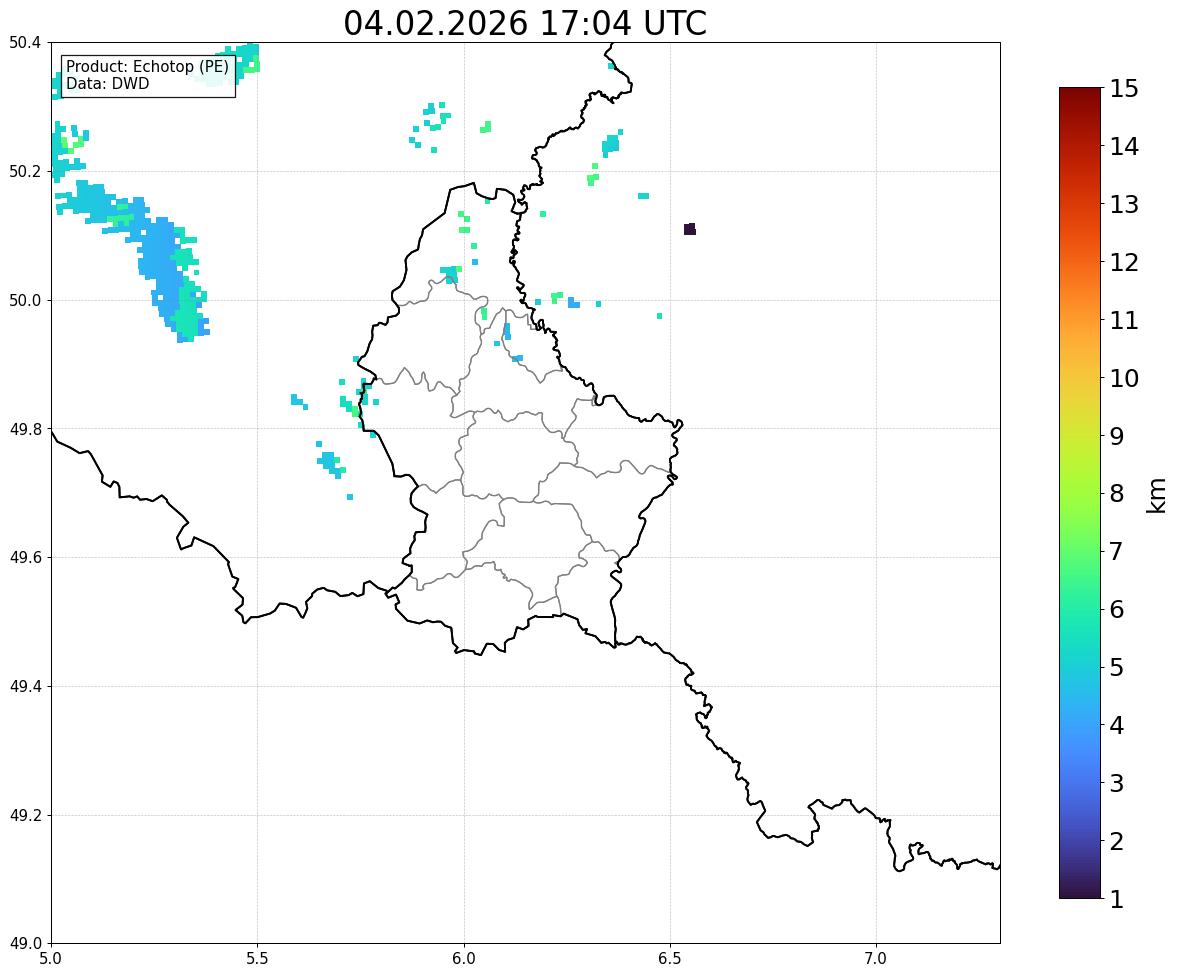Click the longitude axis label 7.0
This screenshot has width=1178, height=976.
coord(876,959)
